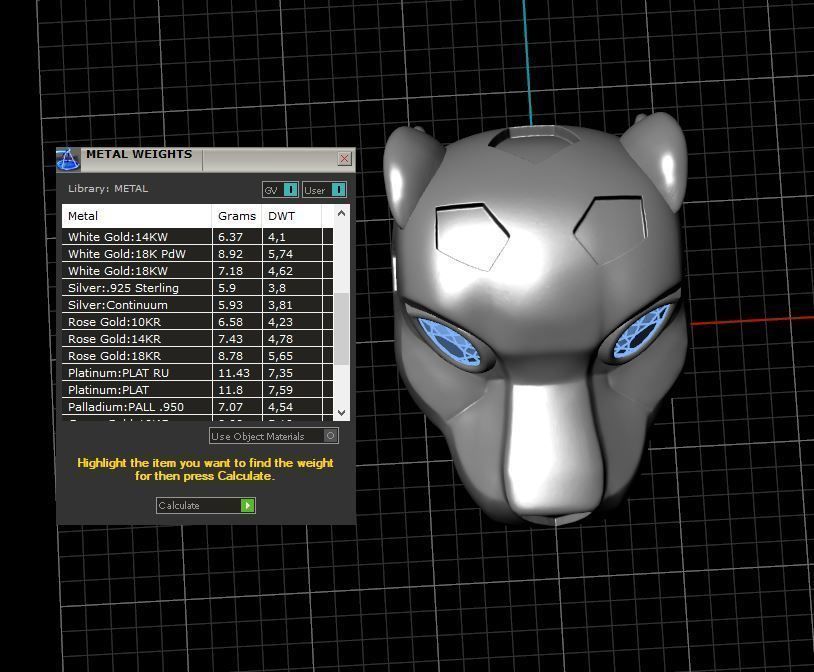Select Silver:Continuum row
The height and width of the screenshot is (672, 814).
[197, 305]
